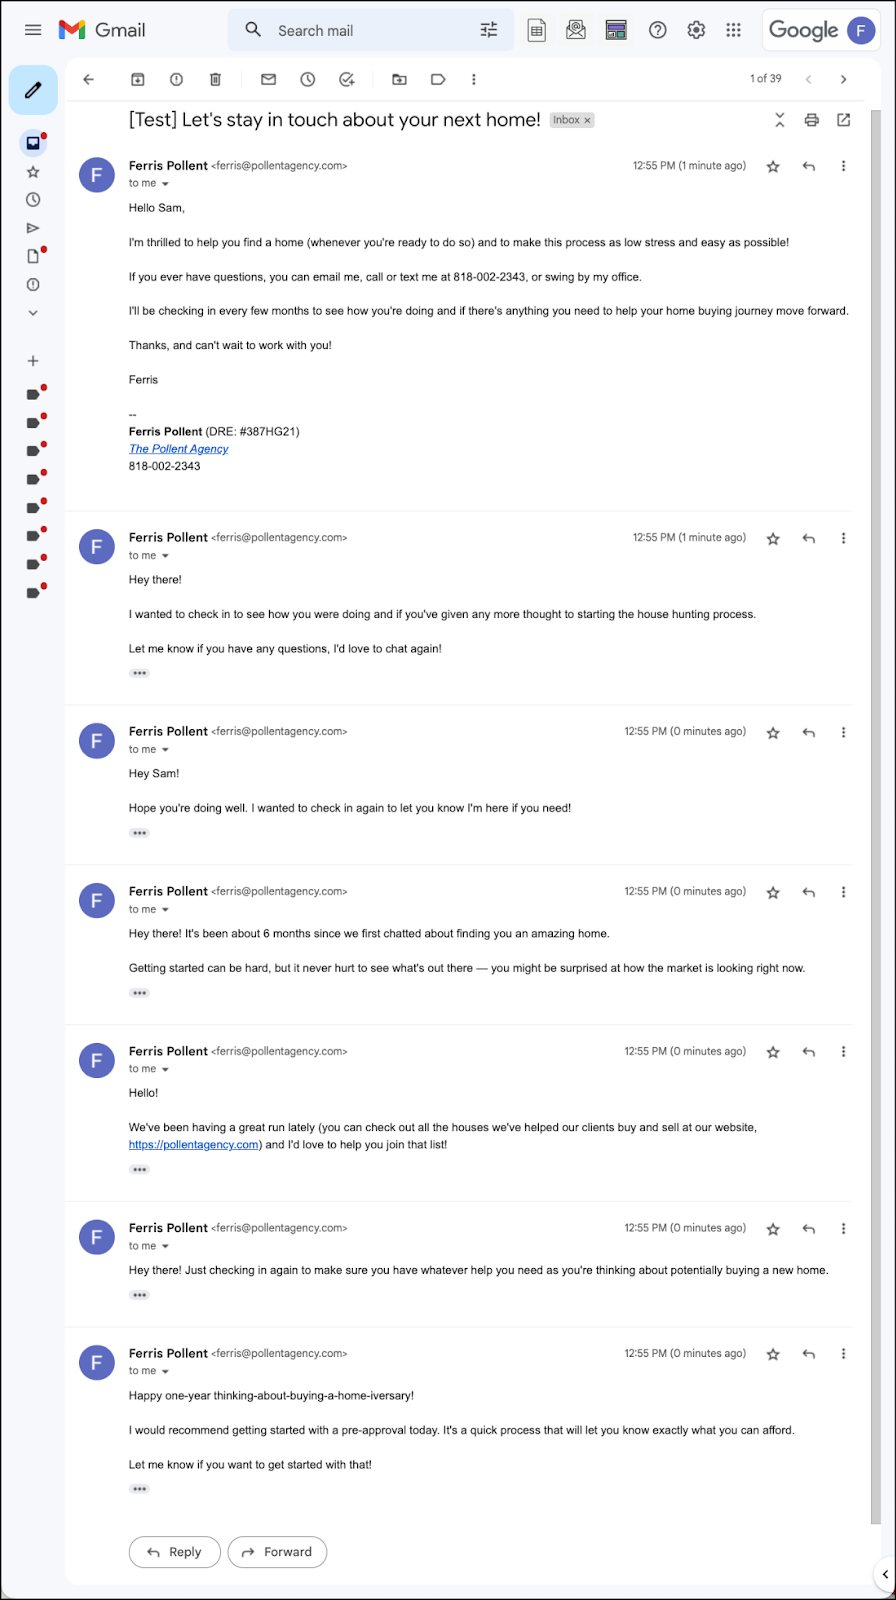This screenshot has height=1600, width=896.
Task: Remove the Inbox label from conversation
Action: (588, 120)
